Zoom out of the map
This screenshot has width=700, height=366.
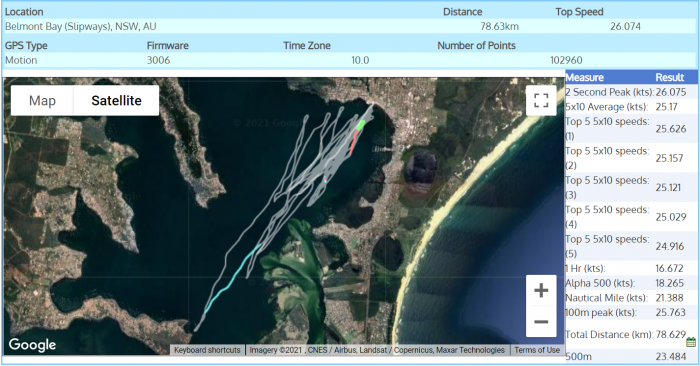pyautogui.click(x=541, y=322)
